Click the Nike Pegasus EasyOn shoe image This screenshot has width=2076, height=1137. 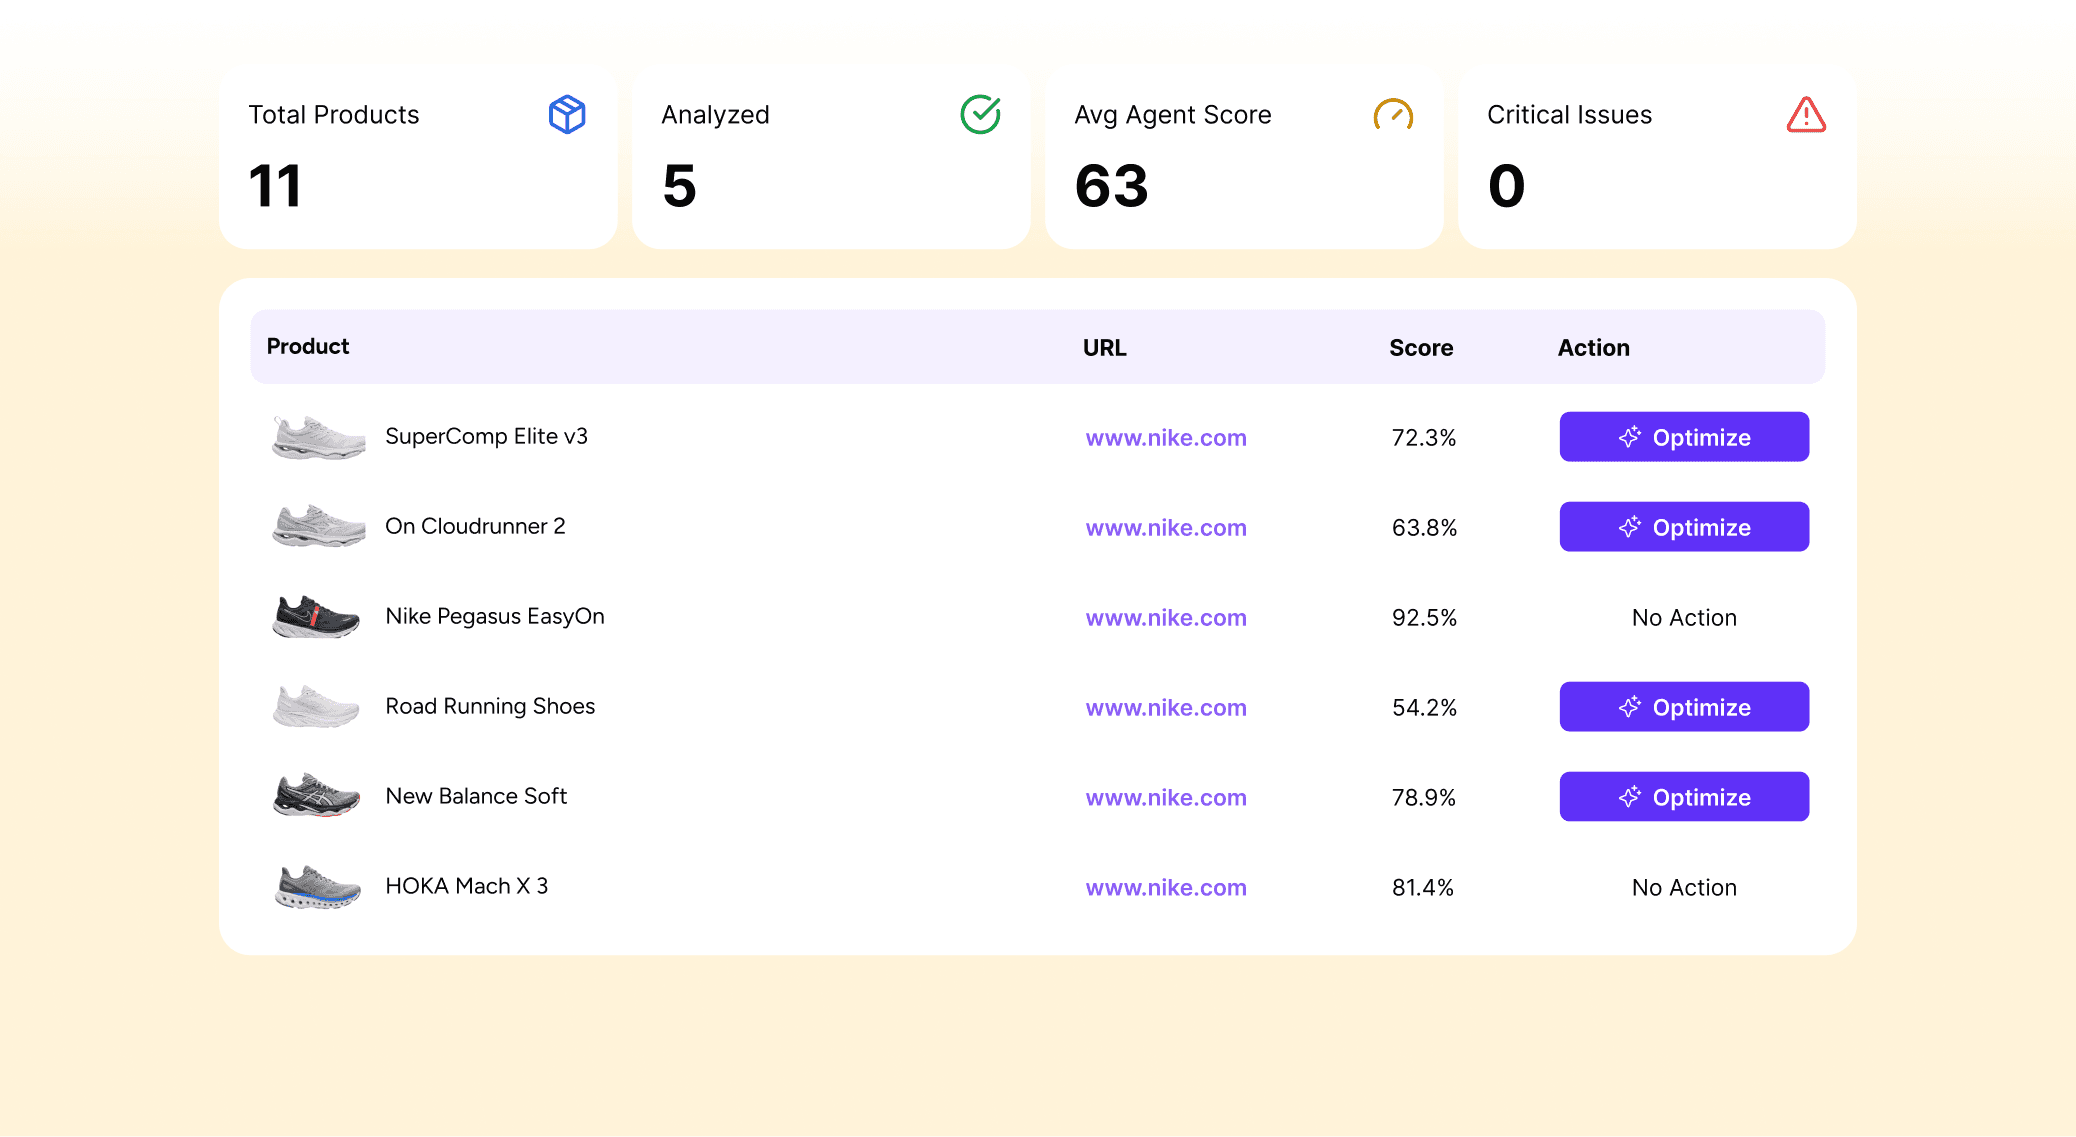(x=316, y=617)
